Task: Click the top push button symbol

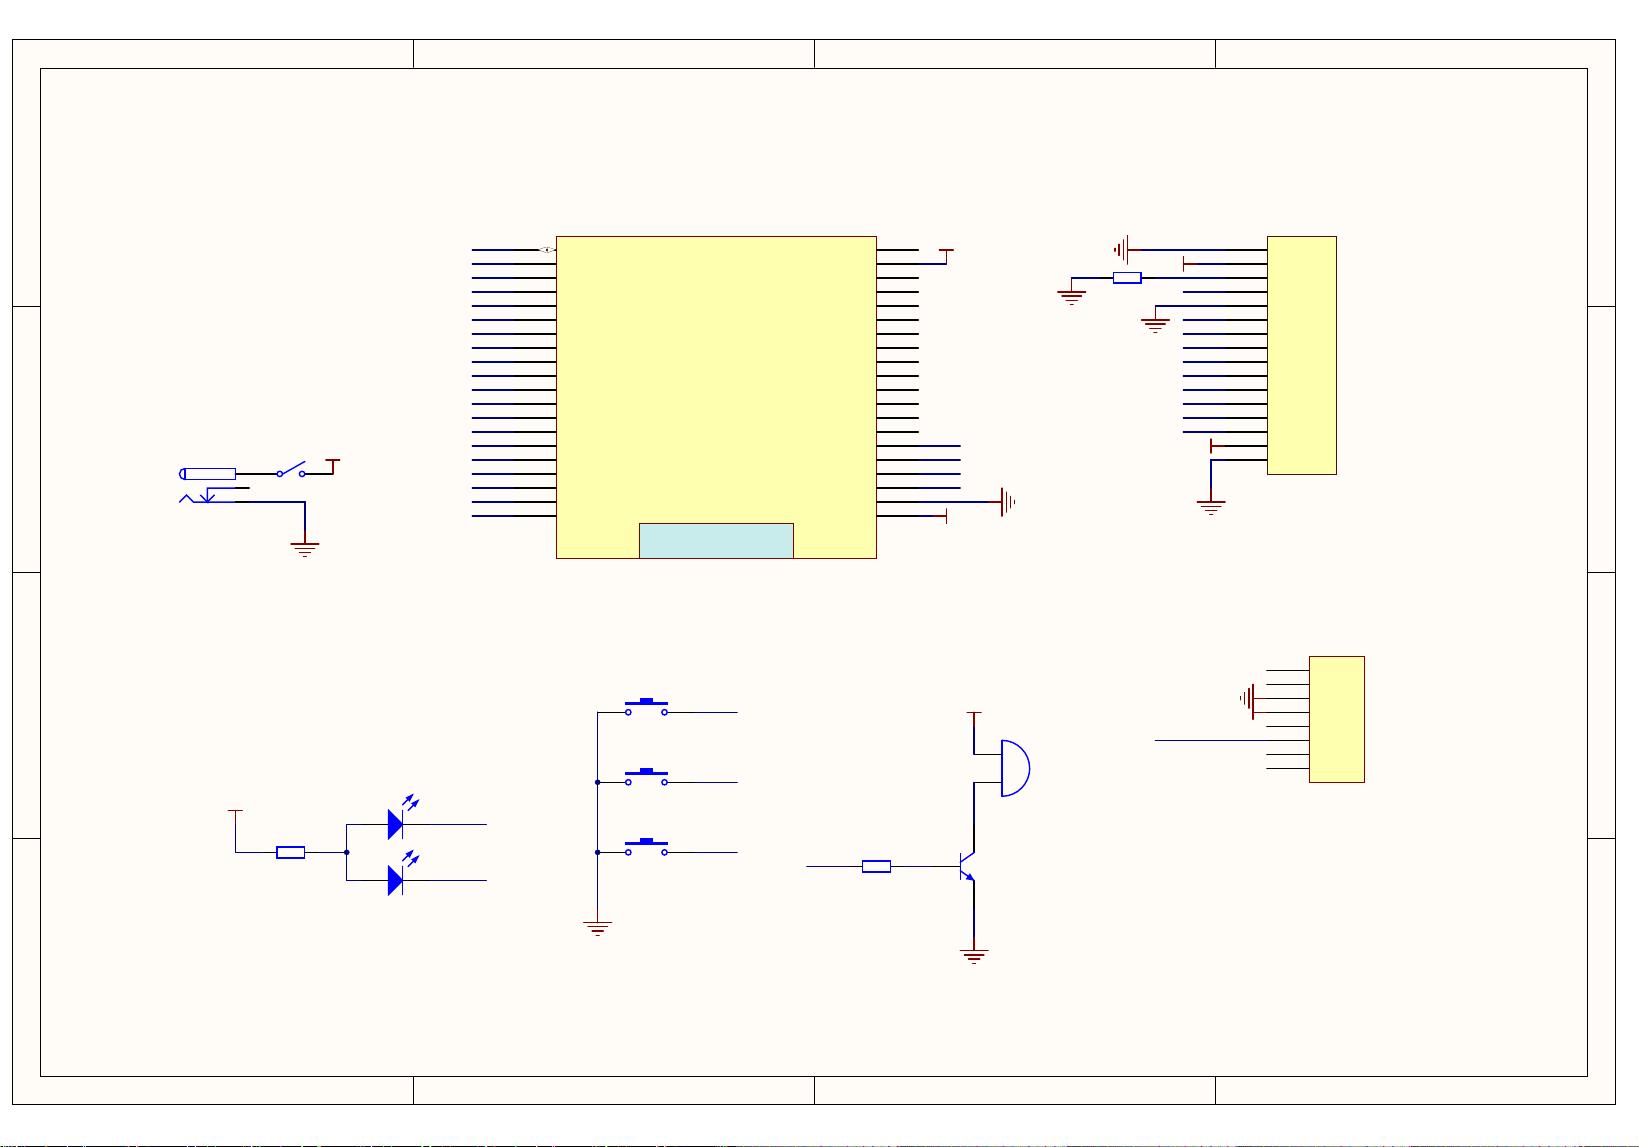Action: coord(646,708)
